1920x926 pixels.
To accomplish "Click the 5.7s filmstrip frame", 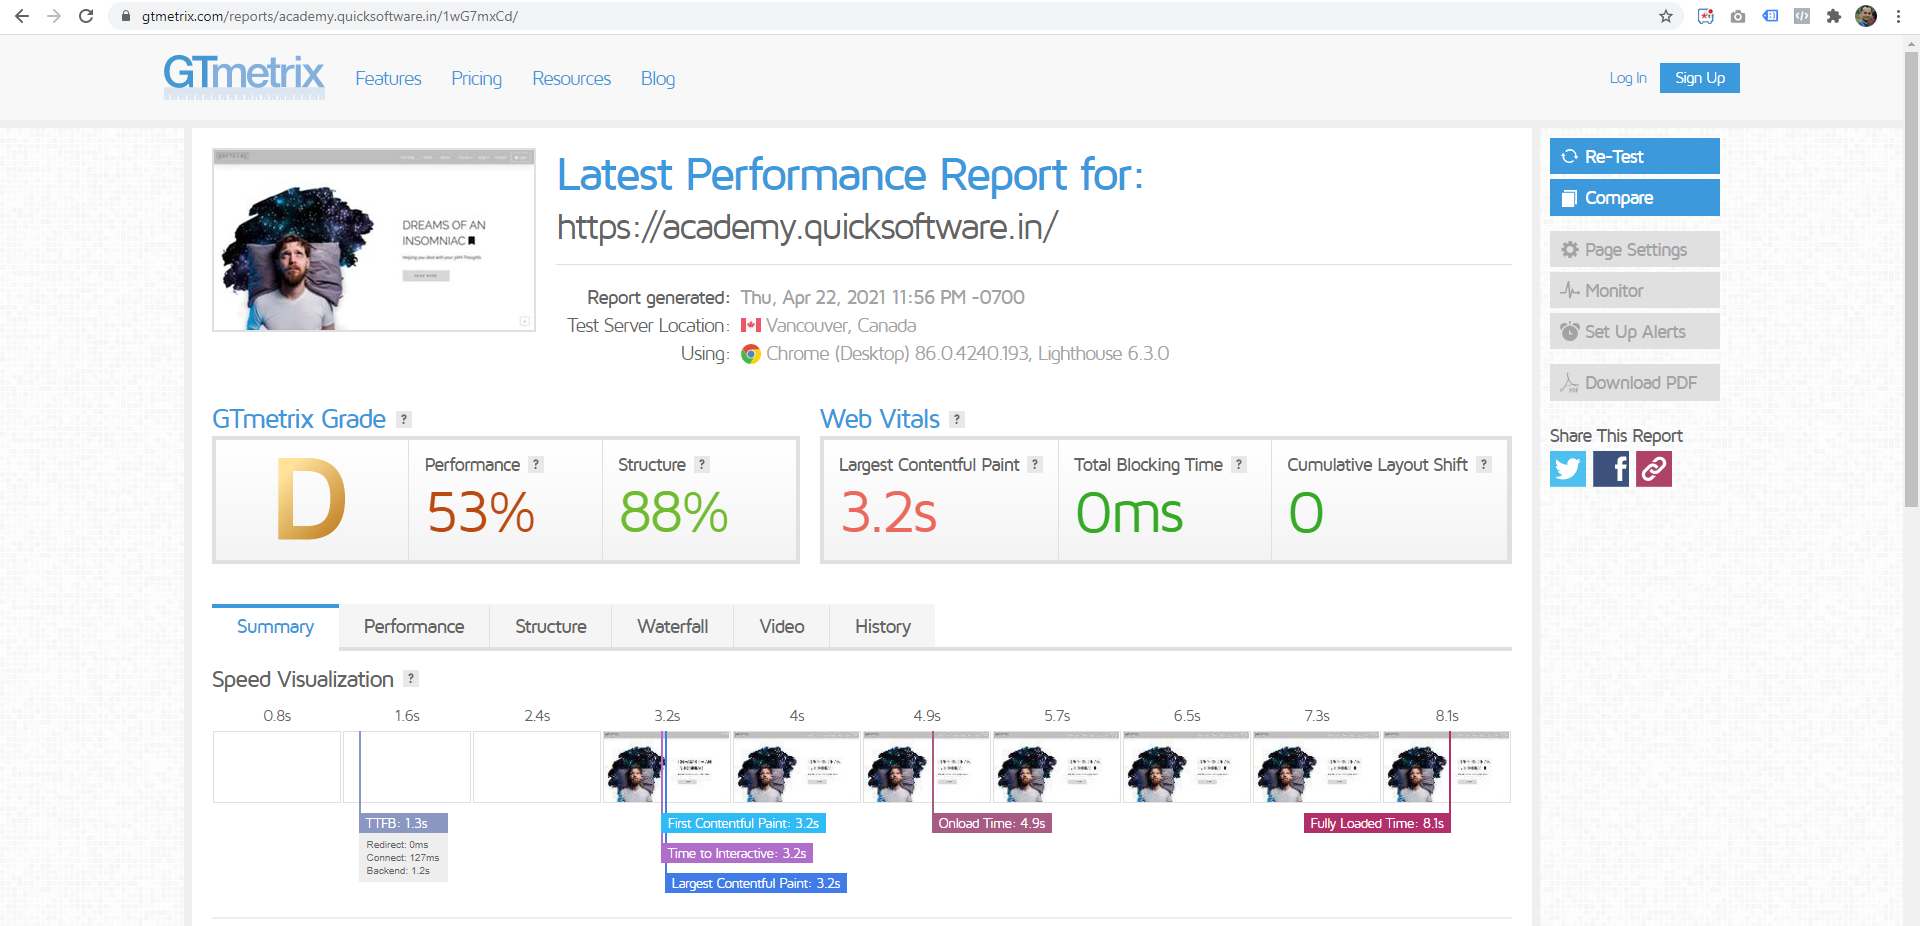I will click(1057, 767).
